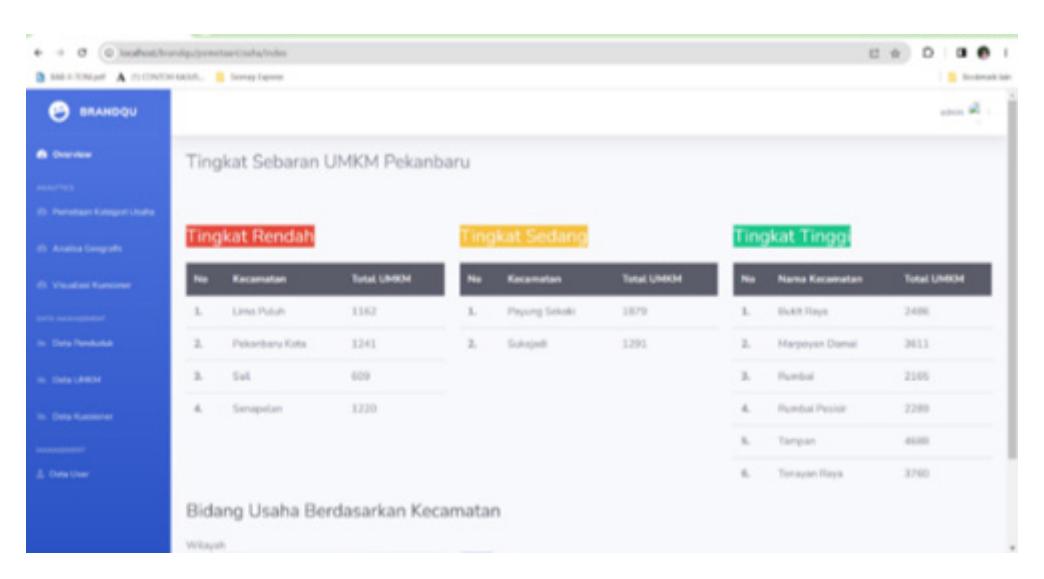
Task: Click the BrandQu logo icon
Action: pyautogui.click(x=59, y=112)
